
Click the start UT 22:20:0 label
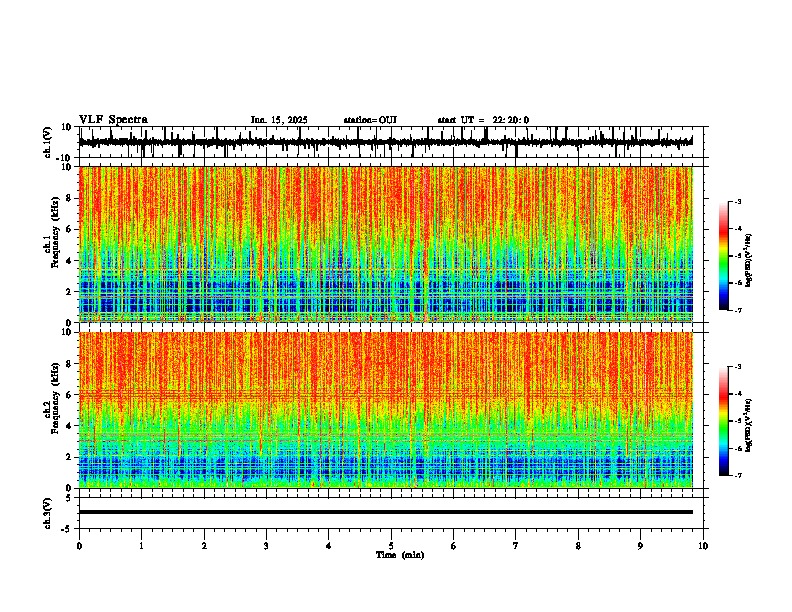(483, 120)
